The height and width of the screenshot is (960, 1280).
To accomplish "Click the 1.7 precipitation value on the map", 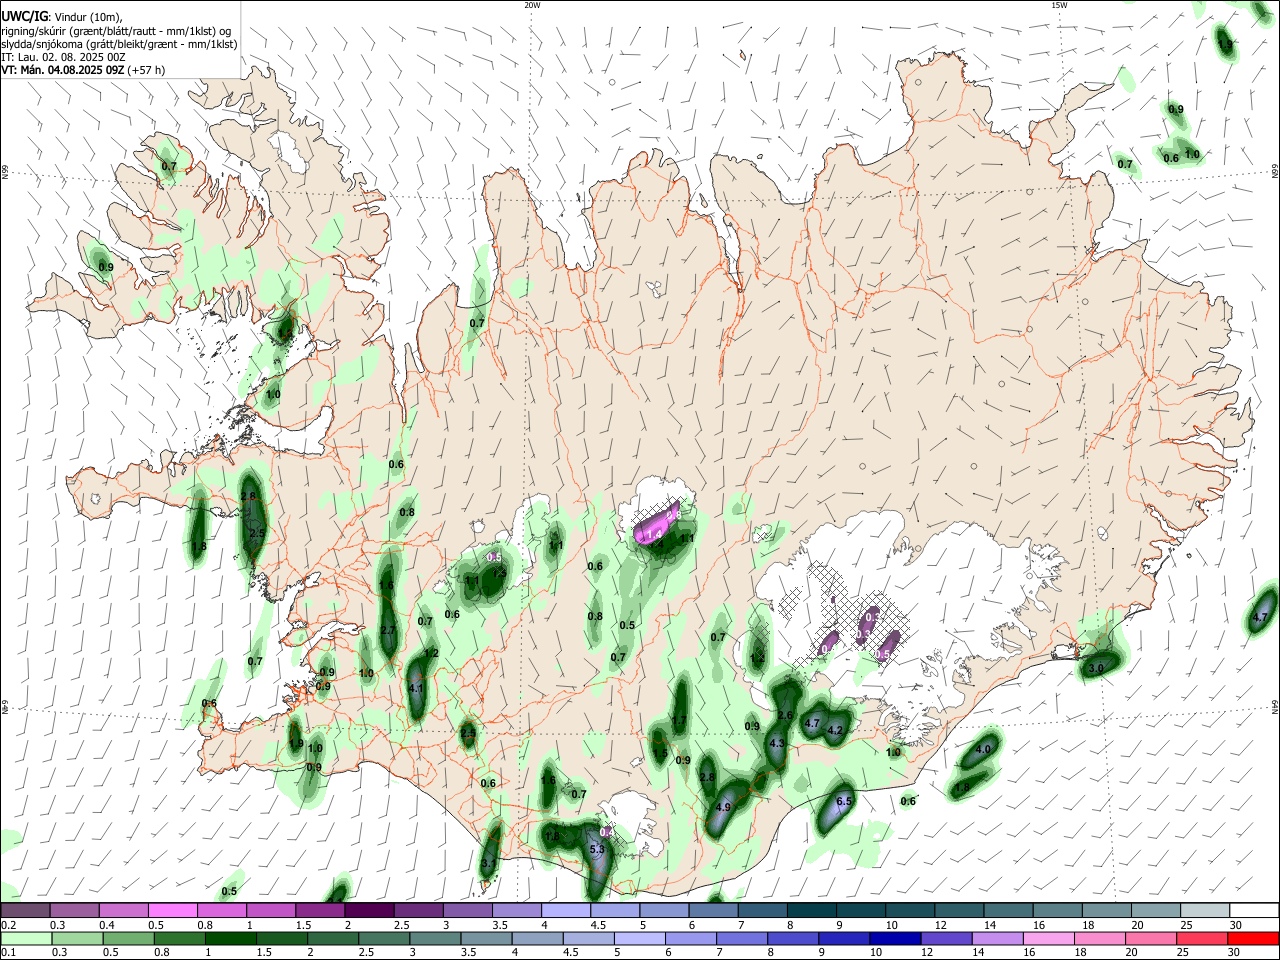I will tap(679, 721).
